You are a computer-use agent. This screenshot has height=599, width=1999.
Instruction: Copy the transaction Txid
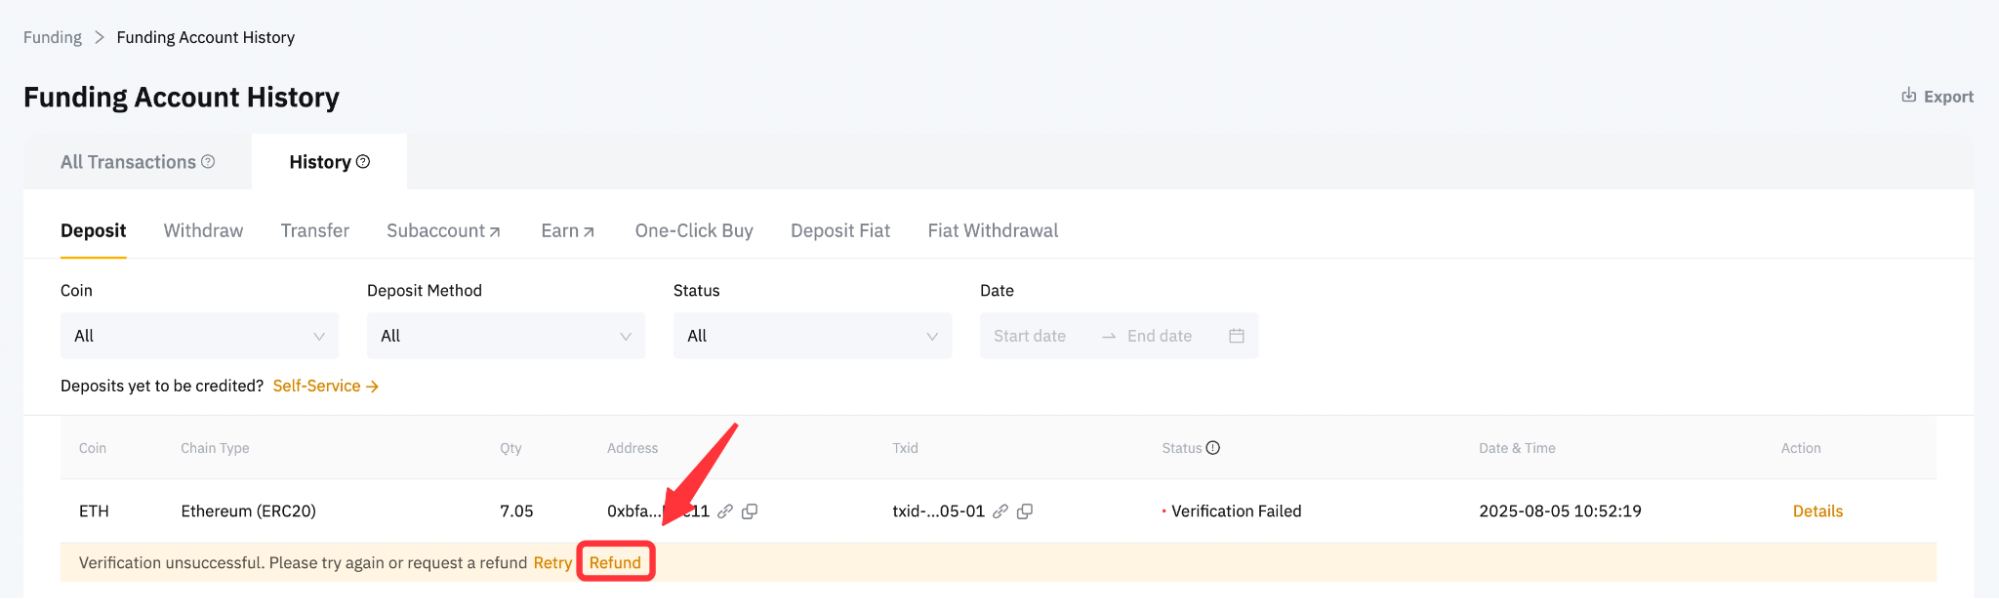click(x=1025, y=511)
